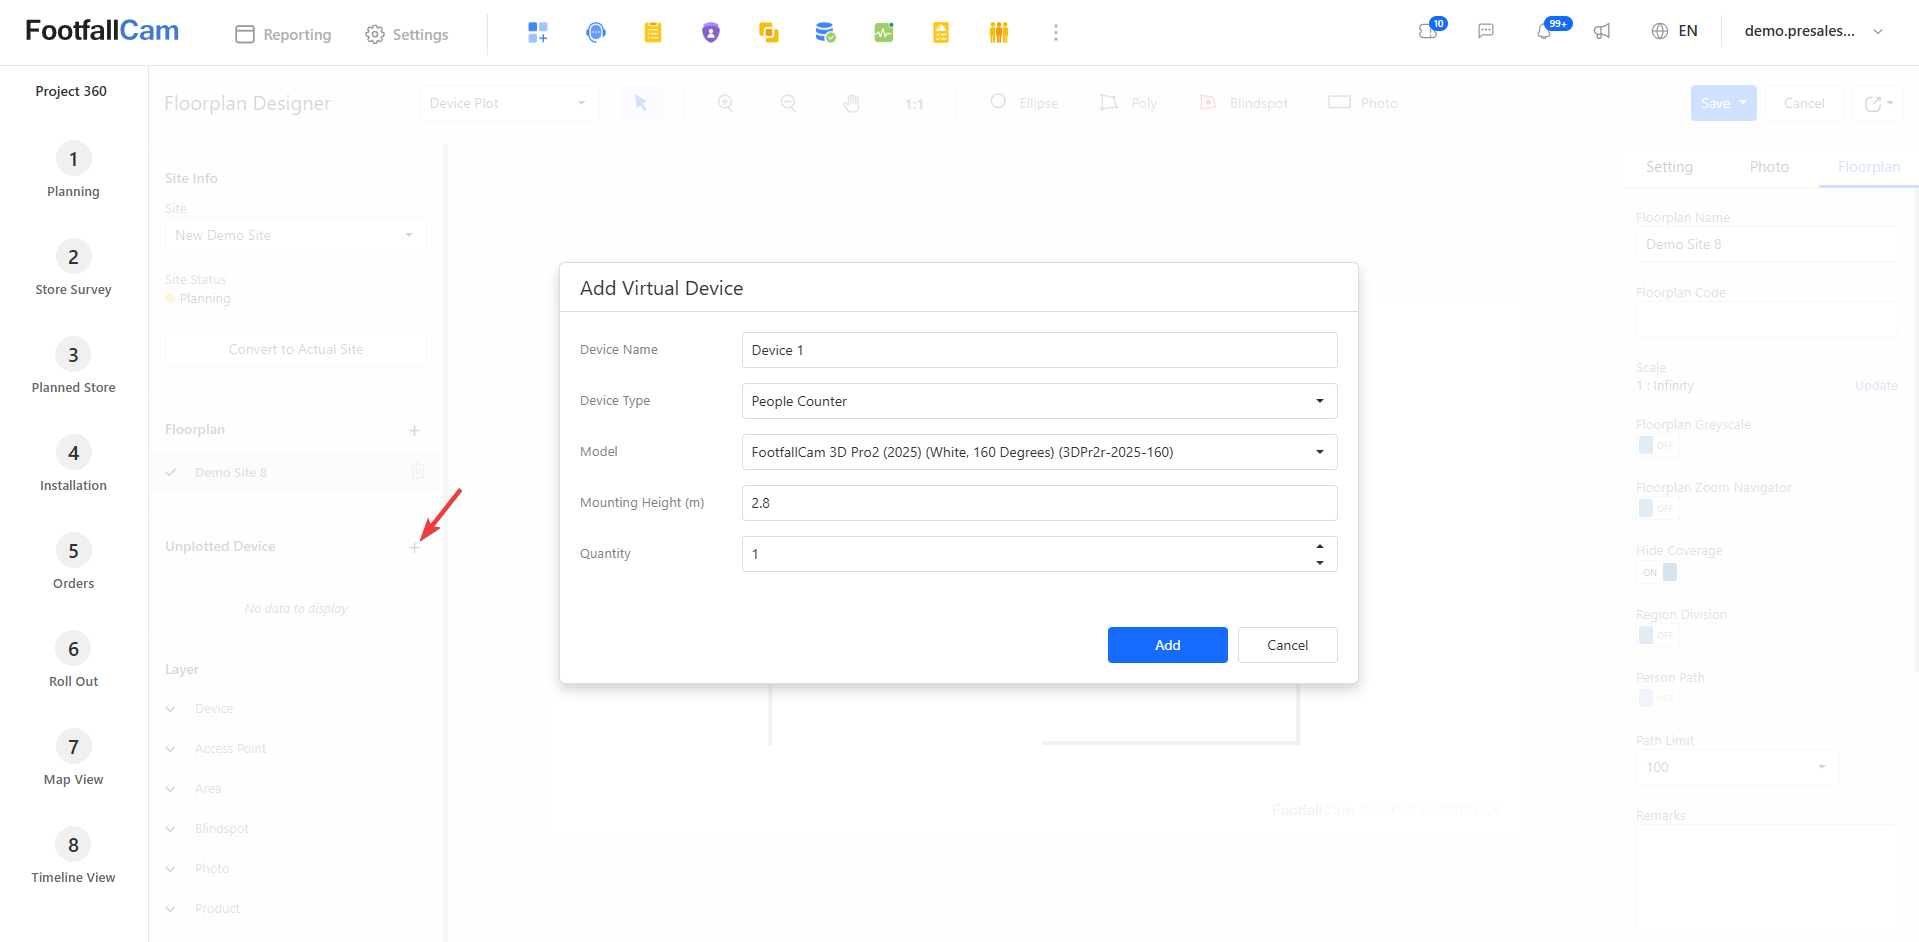Select the pointer selection tool
The height and width of the screenshot is (942, 1919).
tap(641, 103)
